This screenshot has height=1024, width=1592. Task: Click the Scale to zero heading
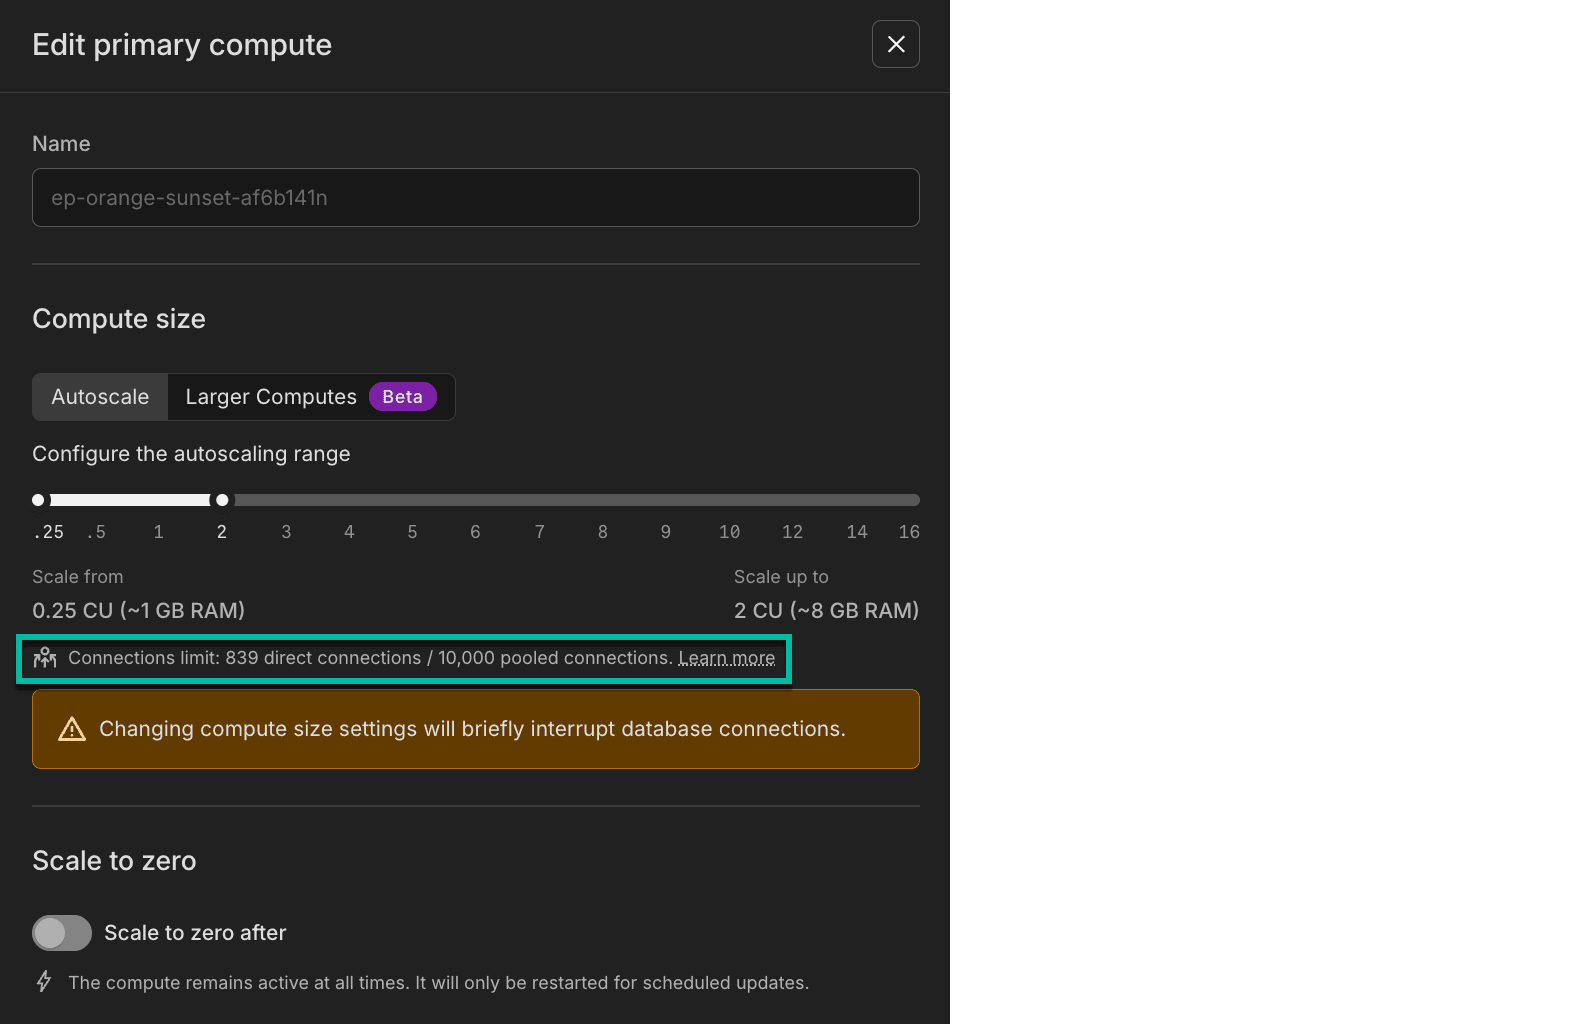114,861
